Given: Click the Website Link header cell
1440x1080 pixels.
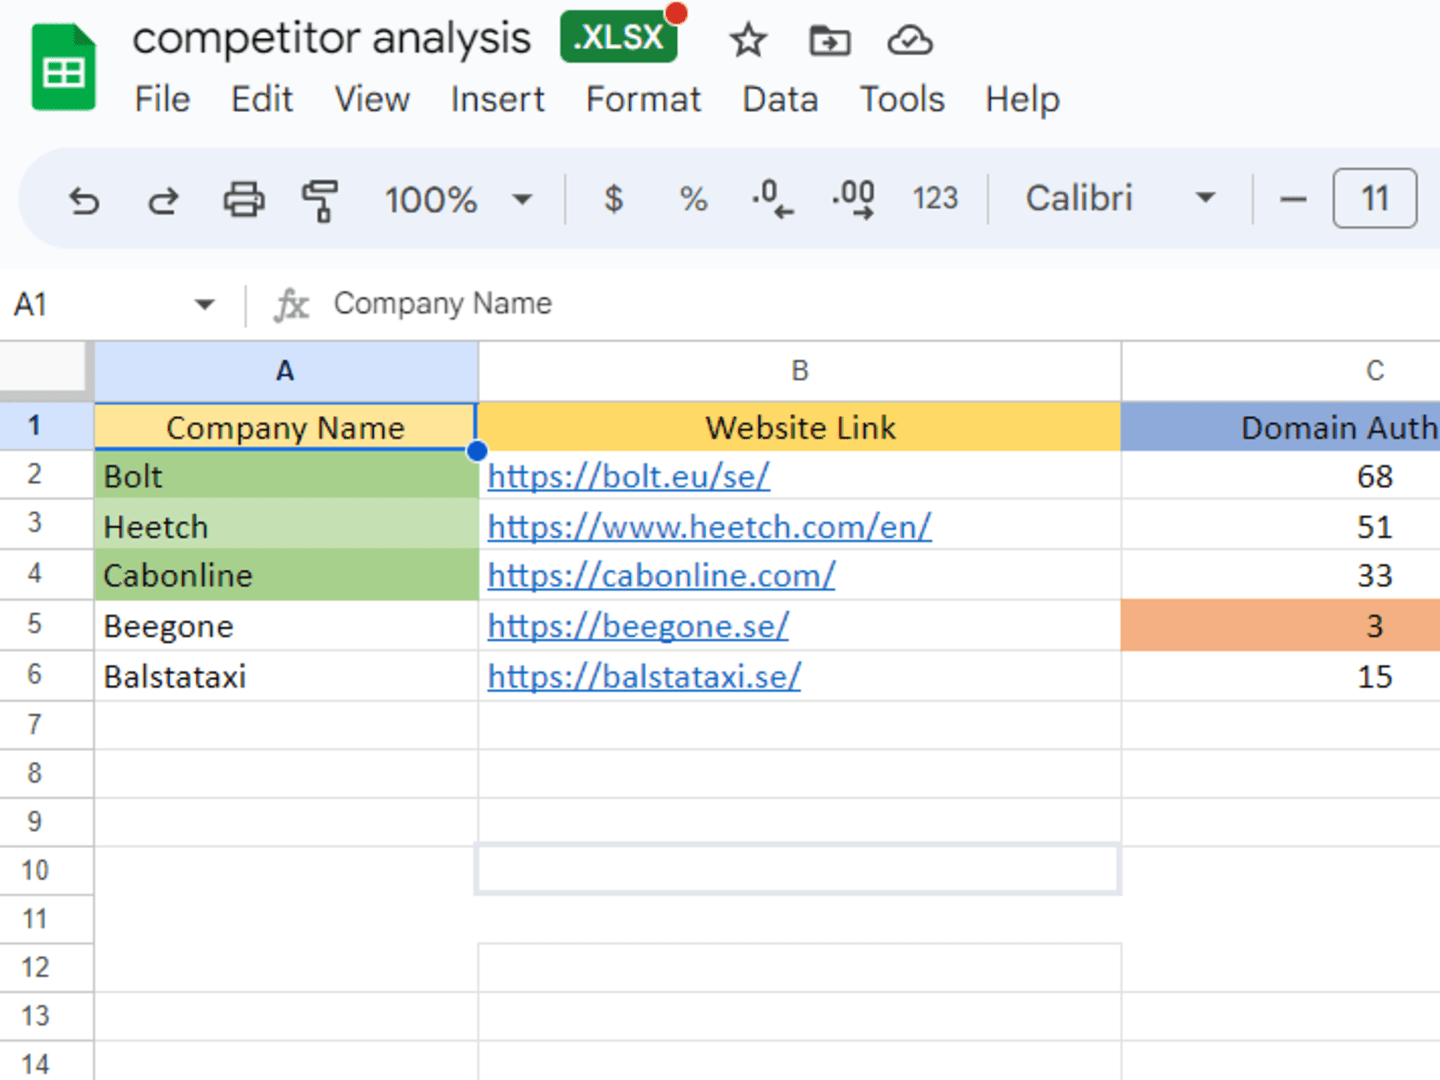Looking at the screenshot, I should [x=799, y=427].
